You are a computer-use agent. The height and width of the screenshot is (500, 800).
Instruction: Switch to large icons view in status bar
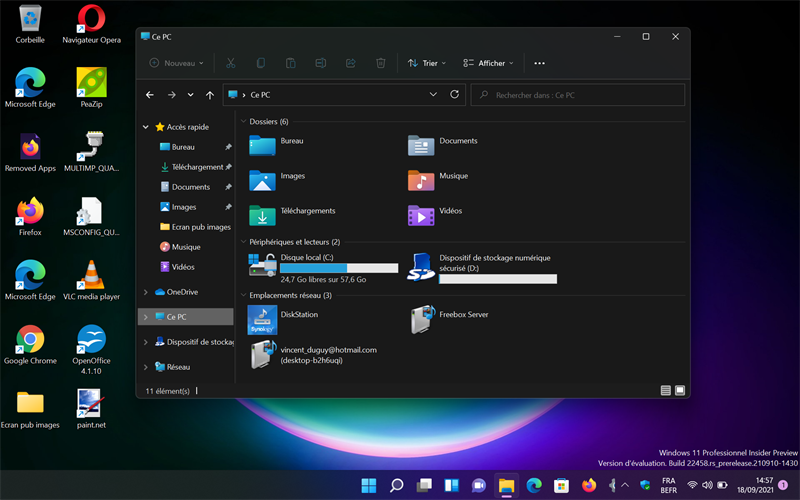pyautogui.click(x=680, y=390)
